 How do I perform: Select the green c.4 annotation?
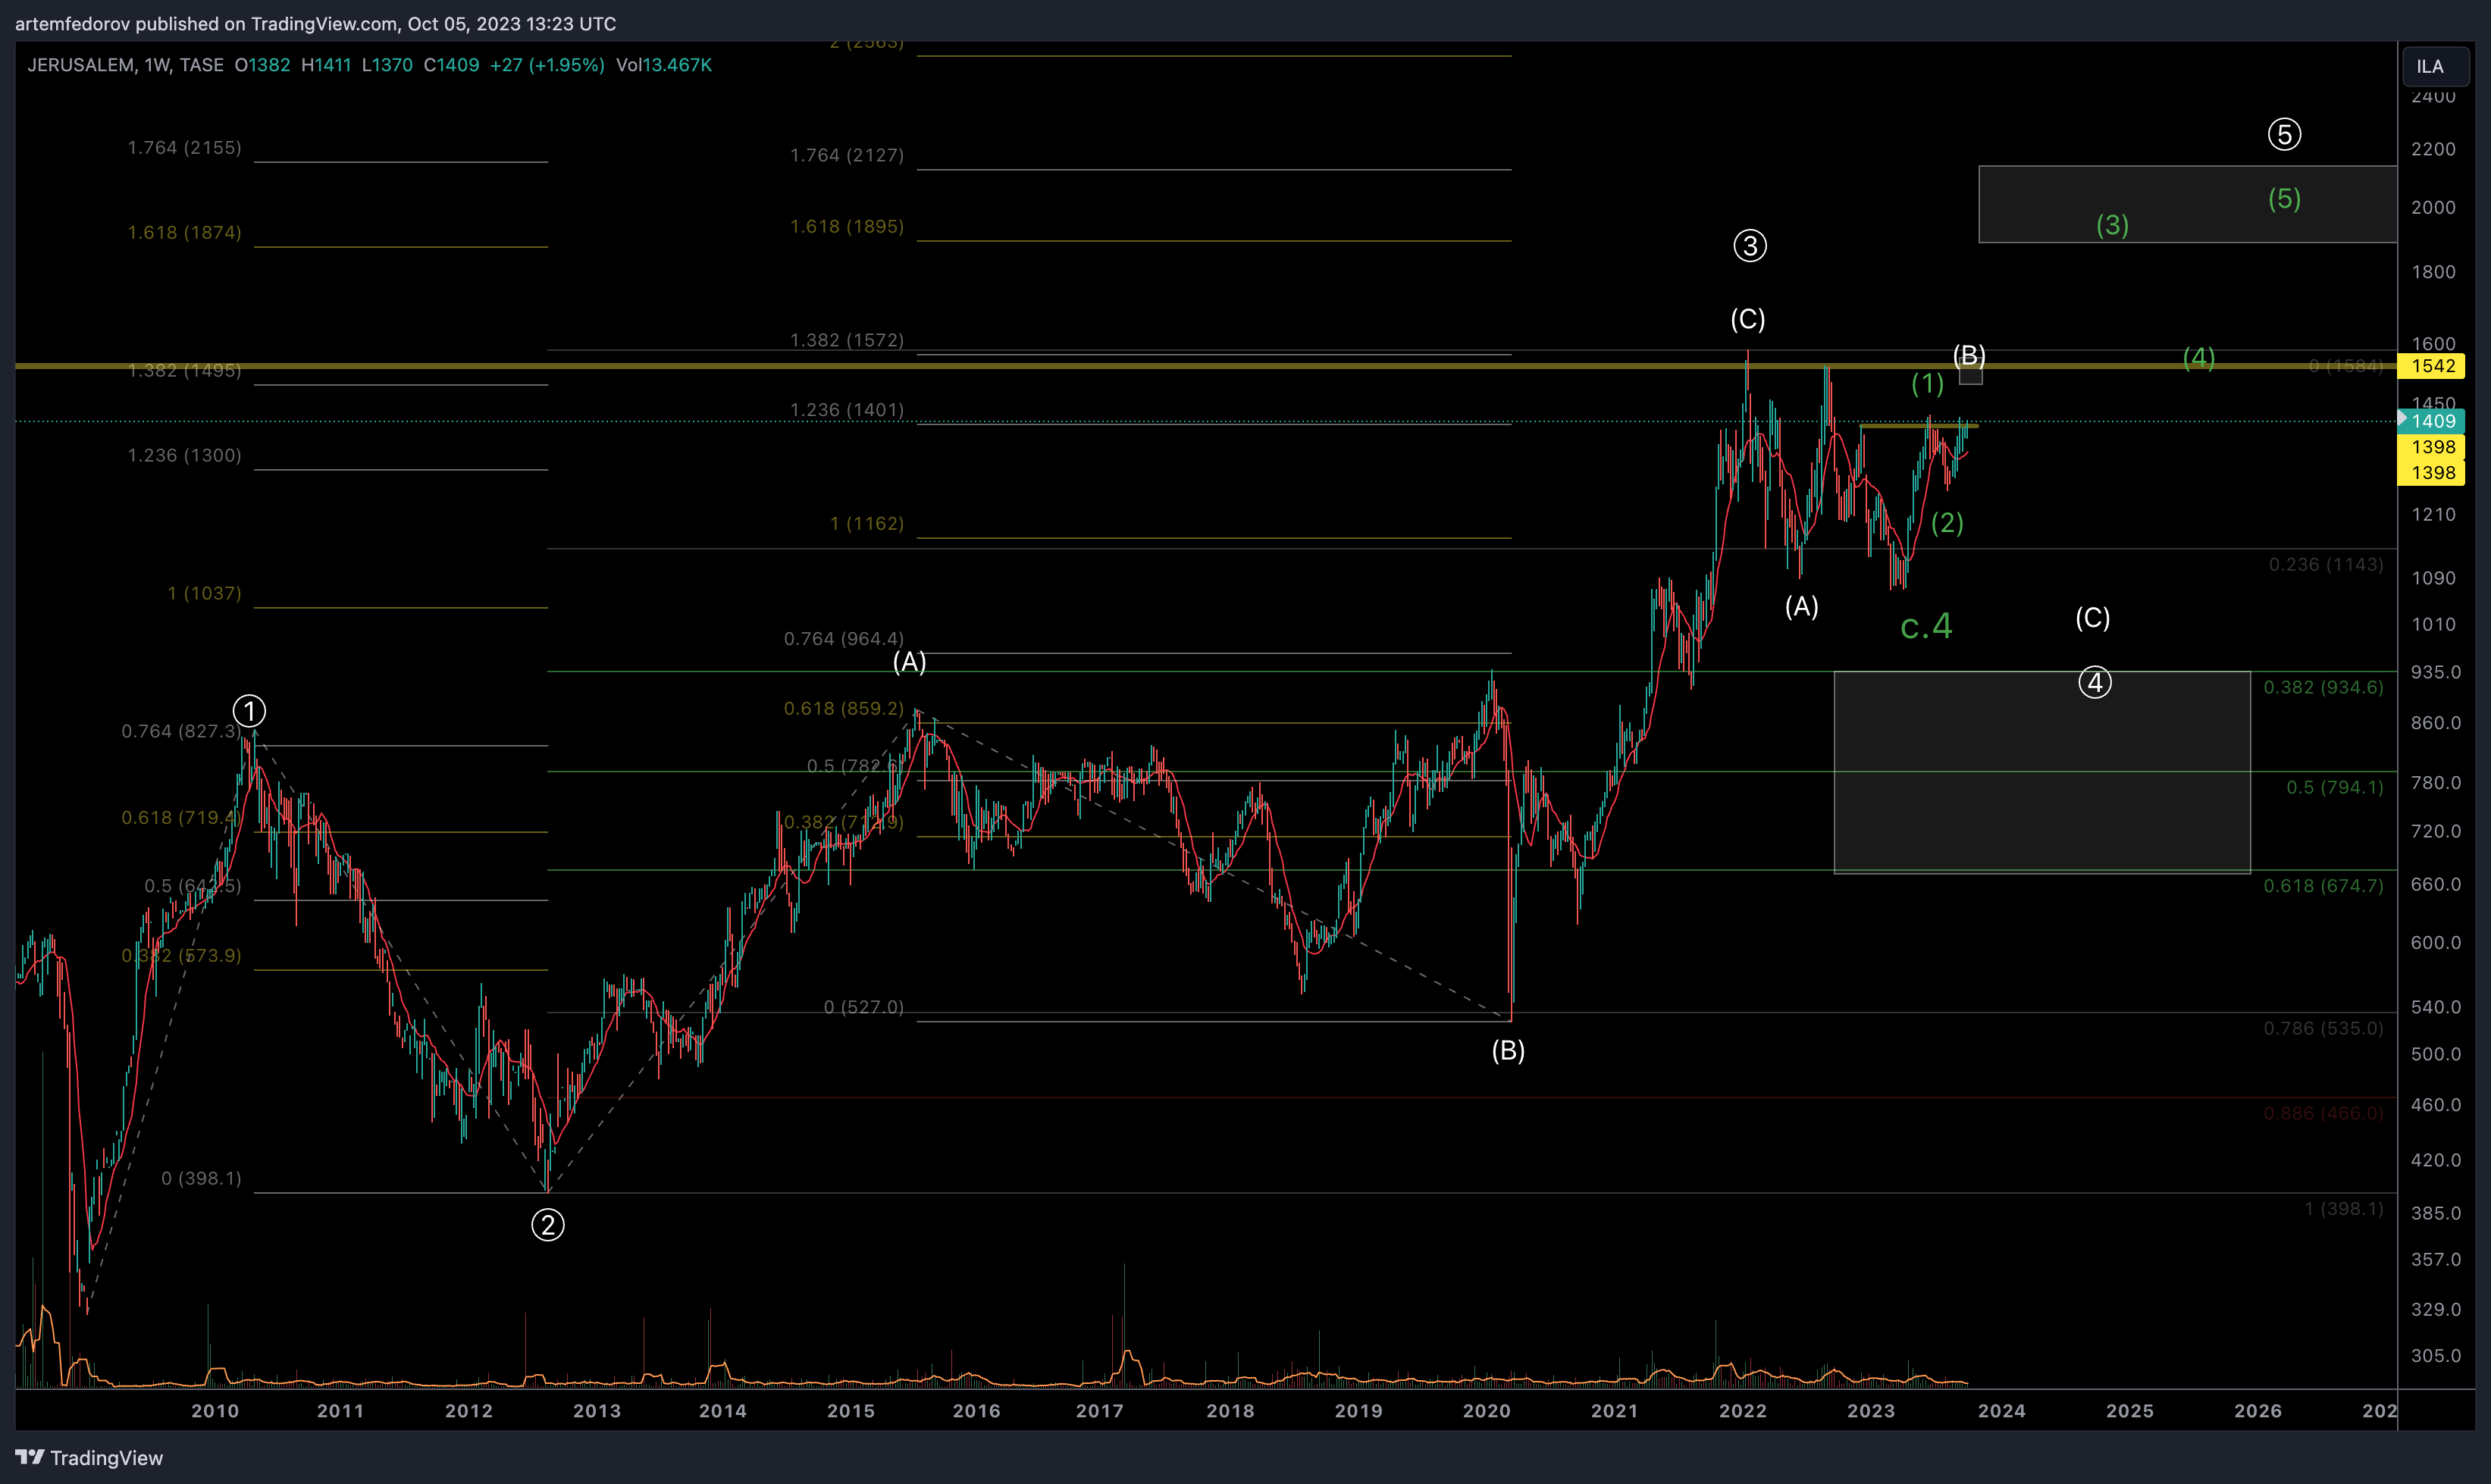coord(1926,626)
